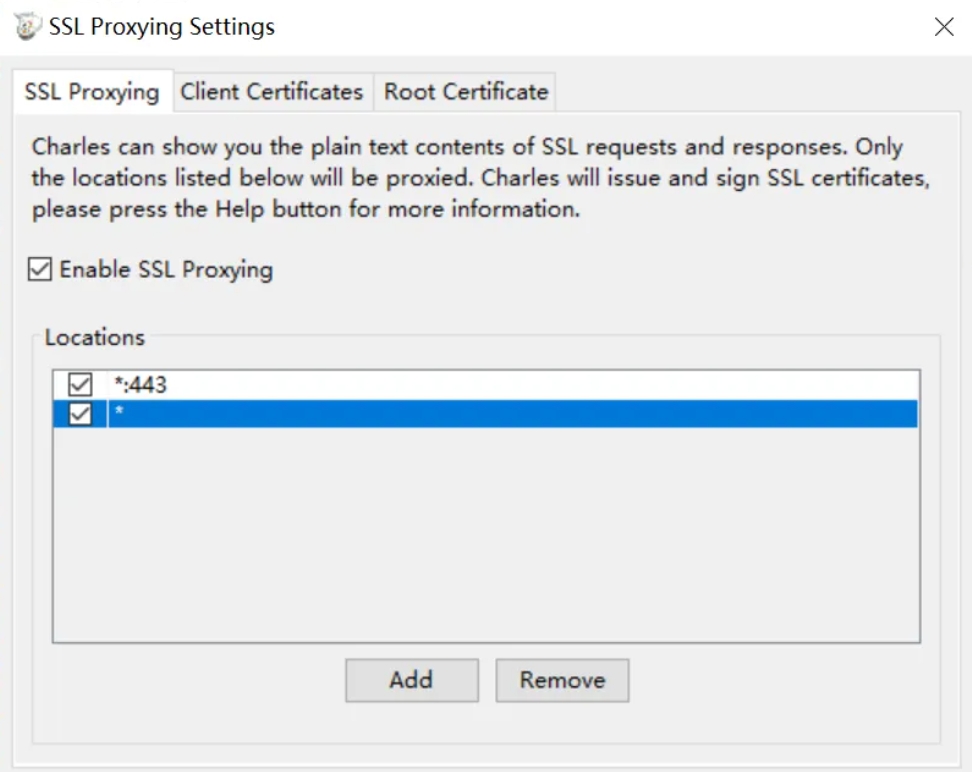
Task: Select the highlighted * location row
Action: pyautogui.click(x=486, y=414)
